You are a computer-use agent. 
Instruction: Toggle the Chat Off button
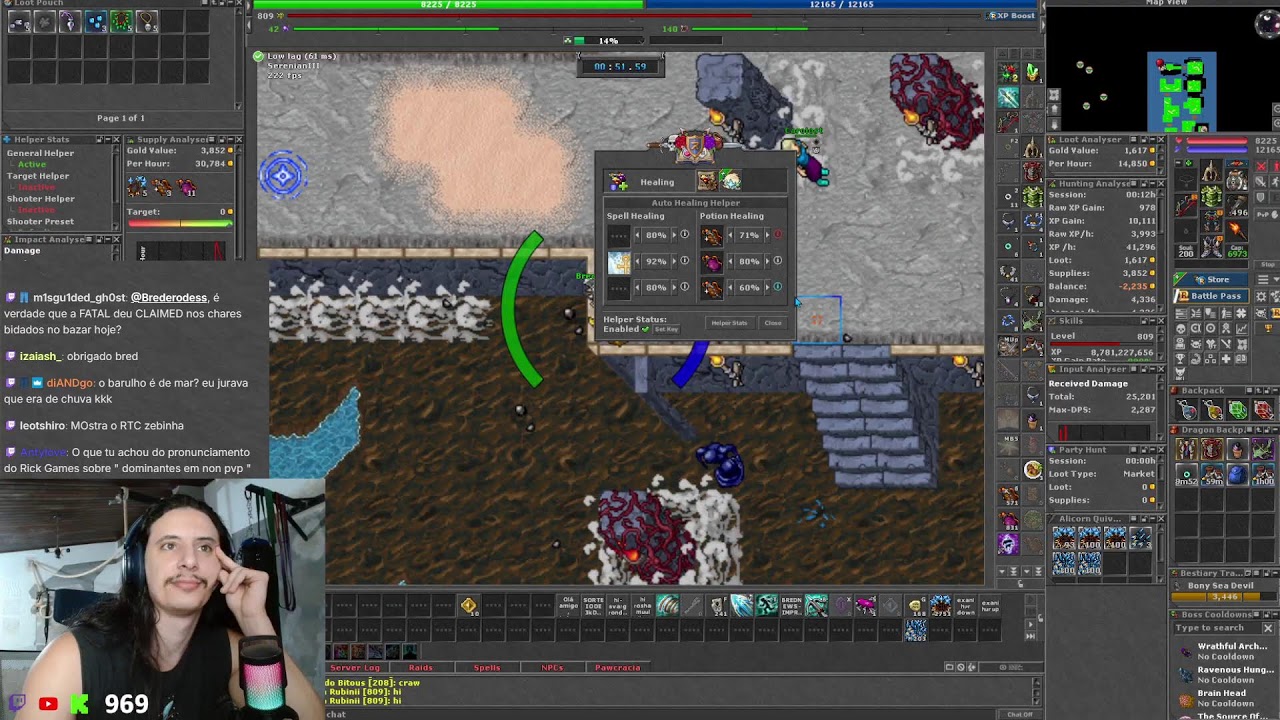1019,714
